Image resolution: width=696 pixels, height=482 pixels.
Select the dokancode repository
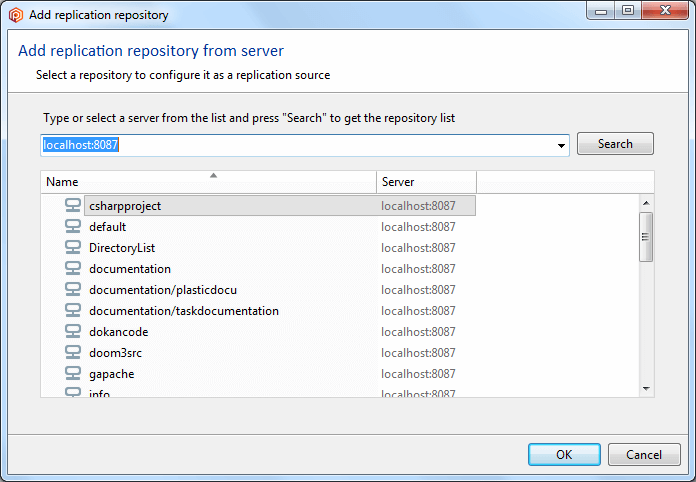(119, 332)
